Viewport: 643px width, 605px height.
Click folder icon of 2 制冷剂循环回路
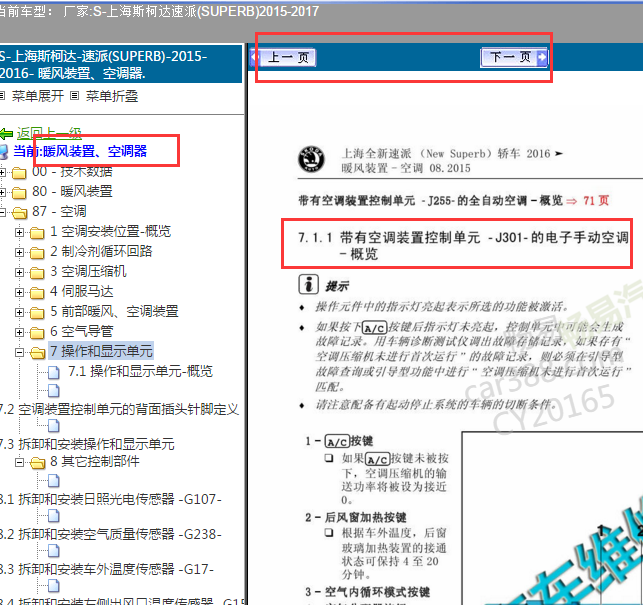(37, 253)
